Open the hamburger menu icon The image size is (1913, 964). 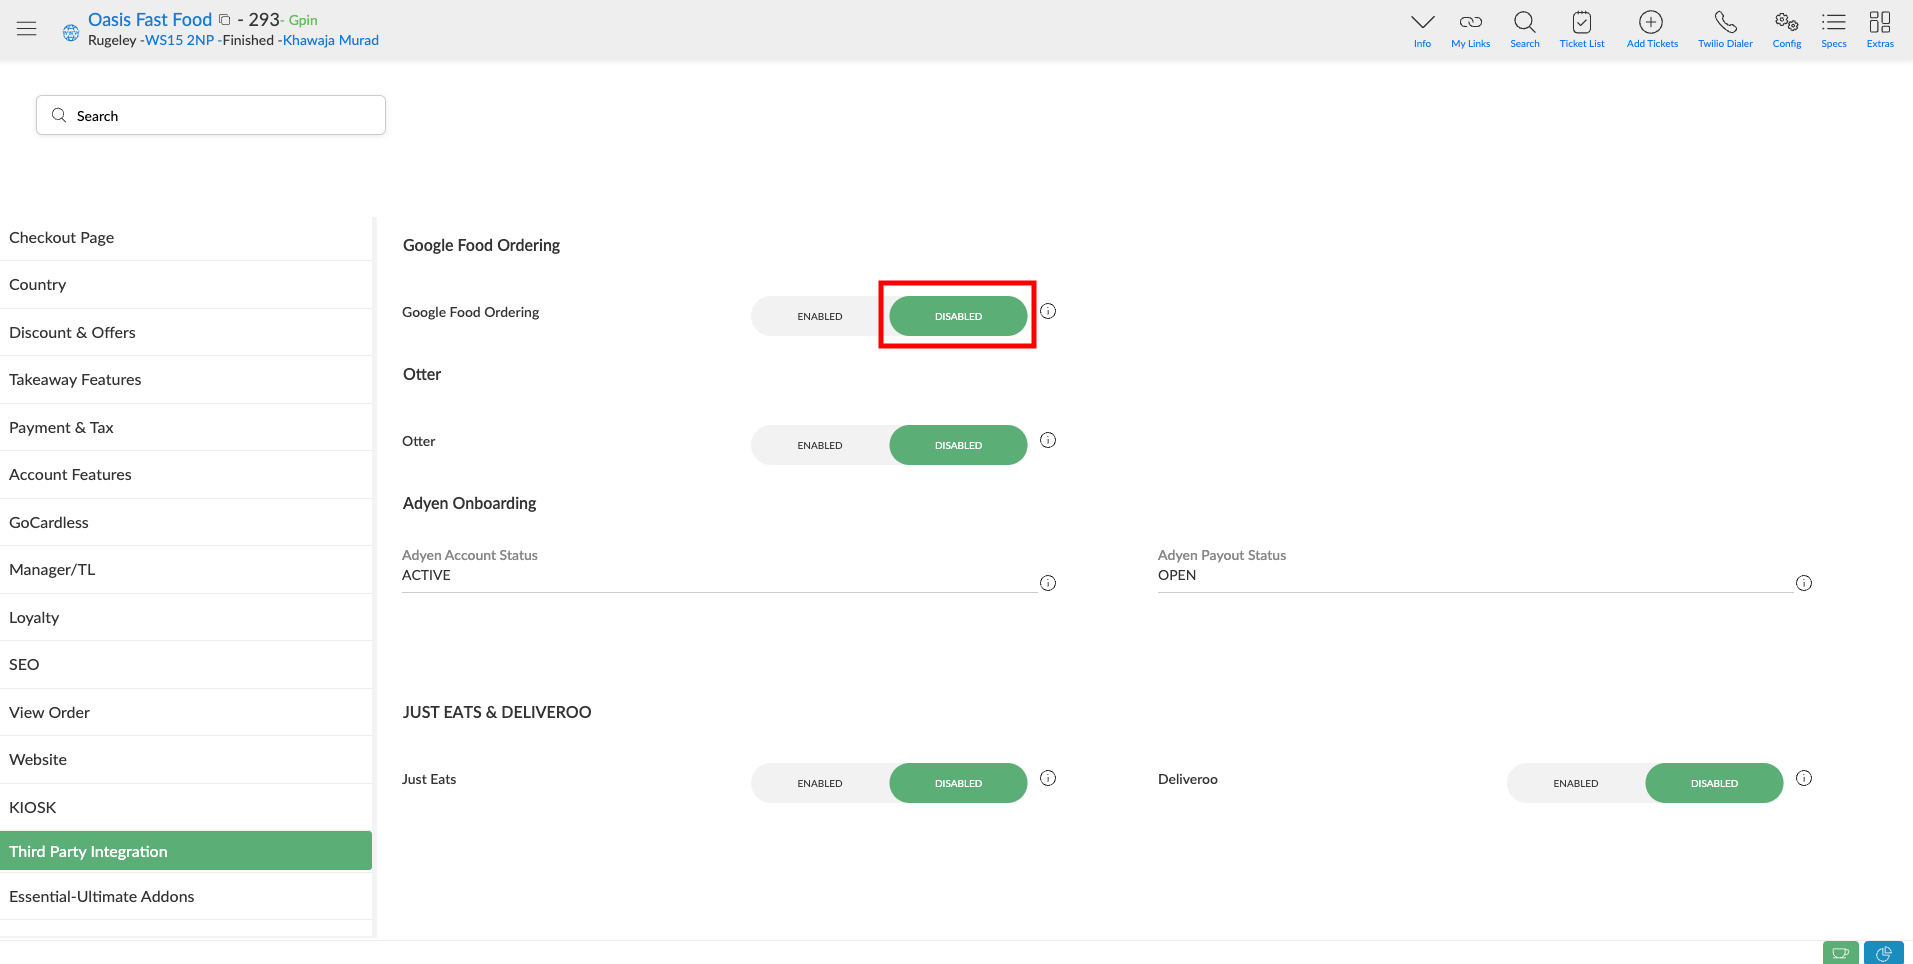pyautogui.click(x=27, y=29)
